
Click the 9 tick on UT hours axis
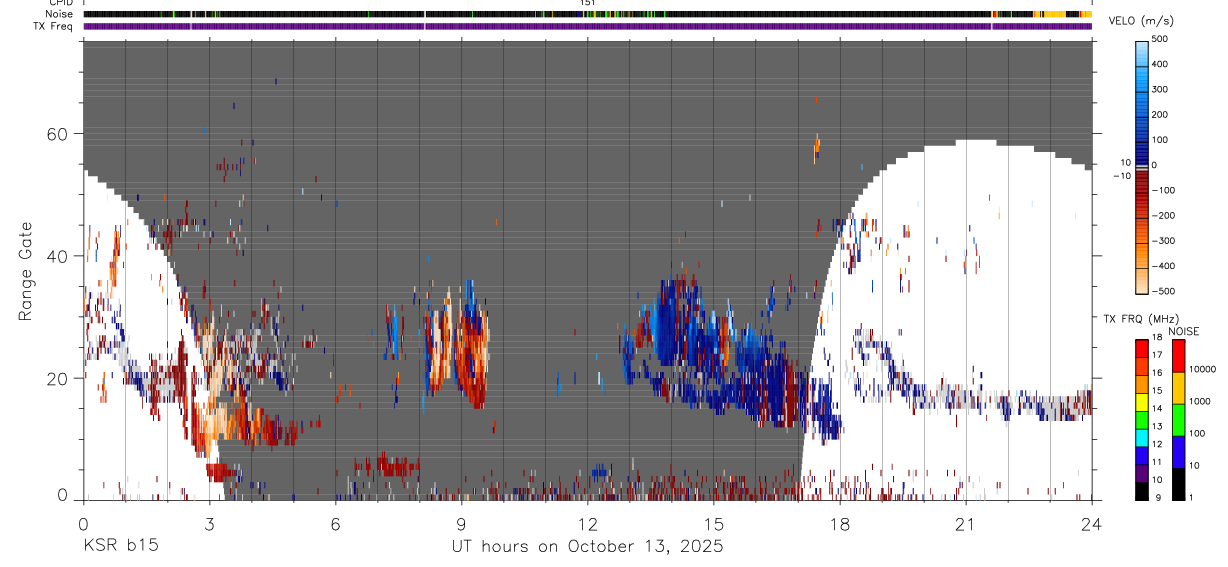pyautogui.click(x=462, y=524)
